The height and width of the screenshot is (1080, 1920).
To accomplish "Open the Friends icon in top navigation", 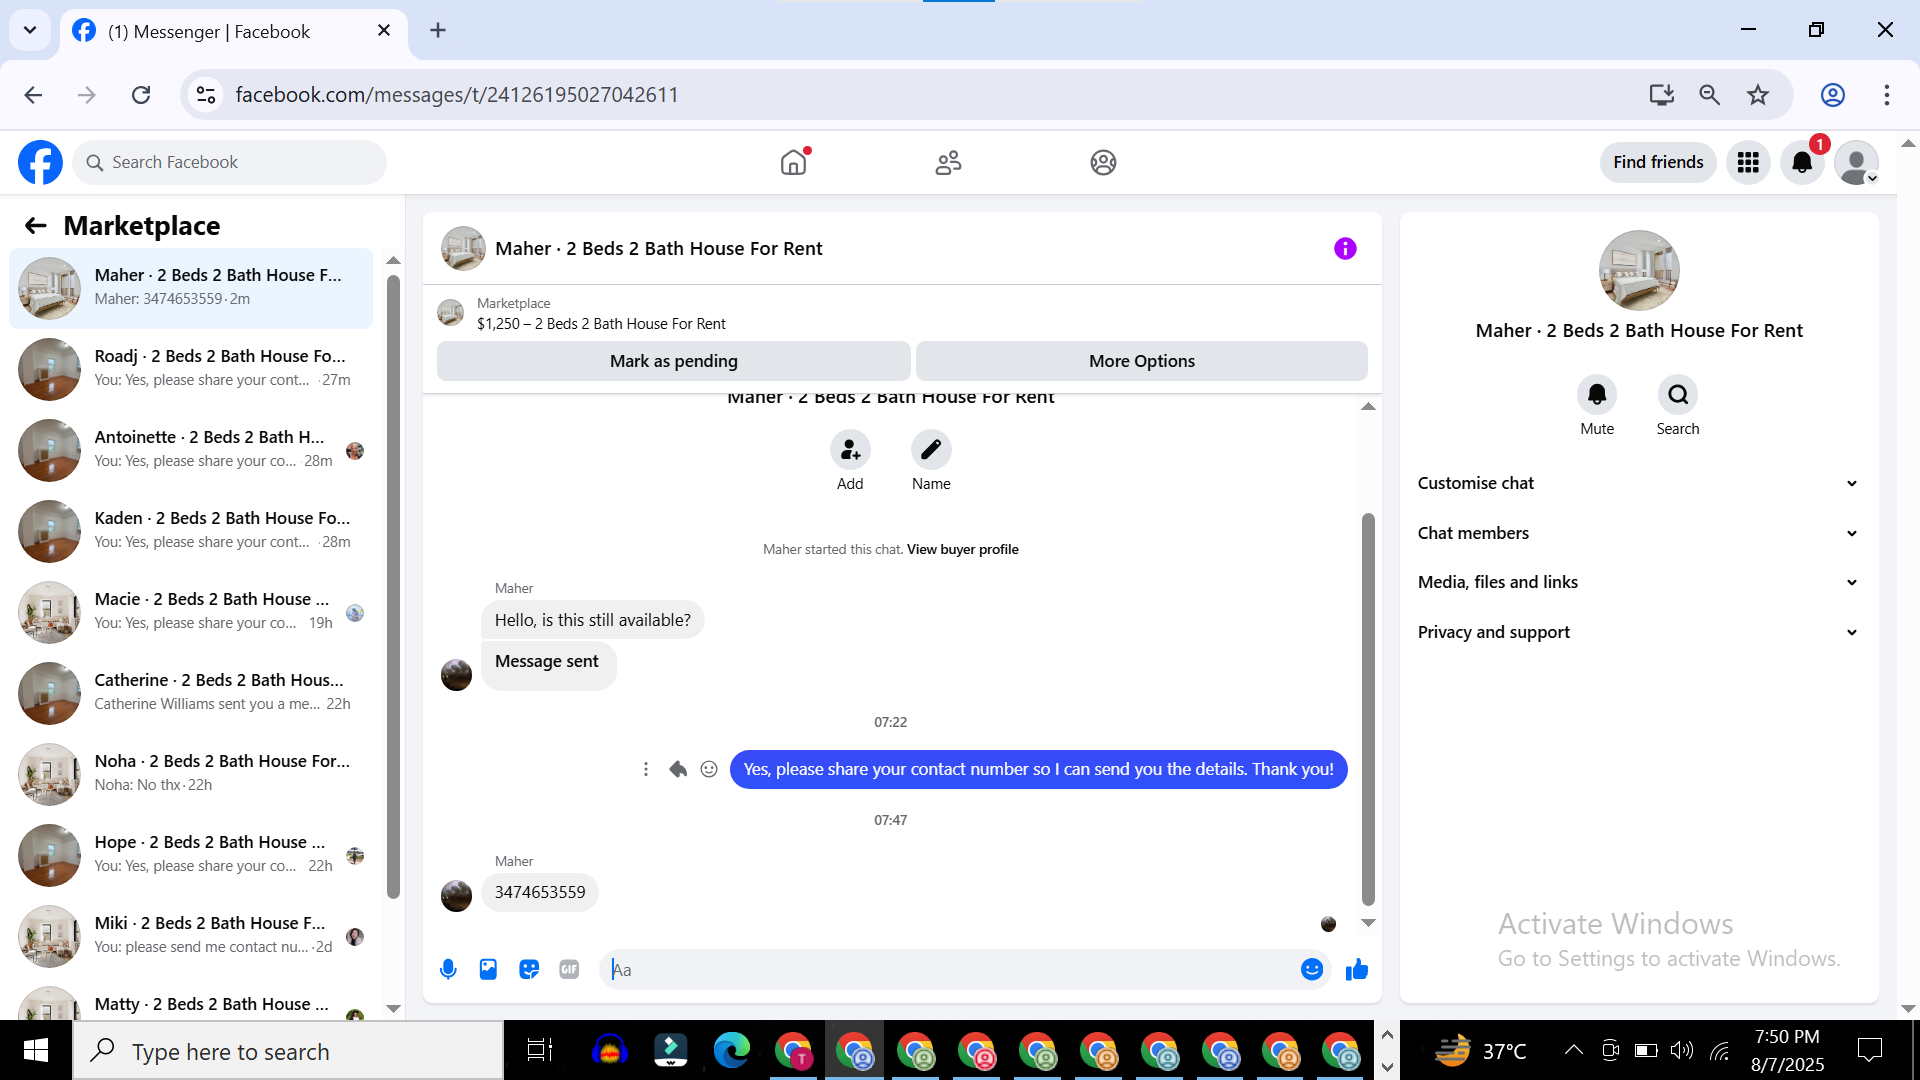I will click(948, 162).
